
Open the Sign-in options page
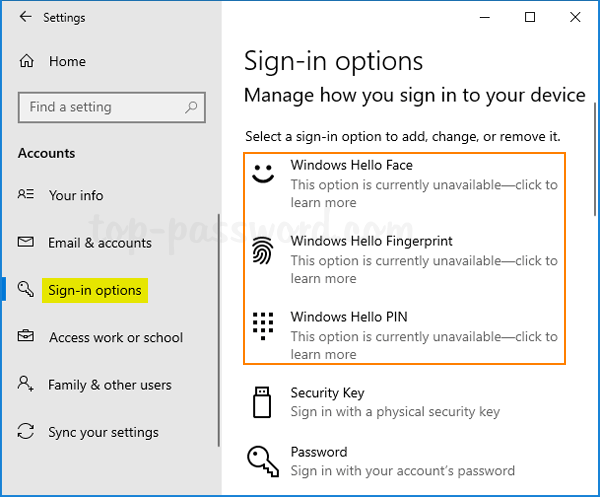click(95, 291)
